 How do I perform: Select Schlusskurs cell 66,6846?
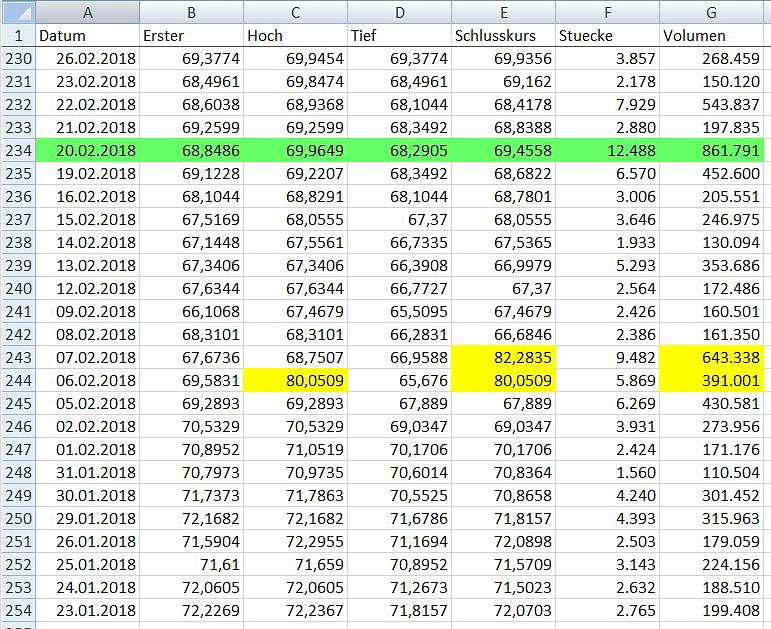[x=504, y=334]
